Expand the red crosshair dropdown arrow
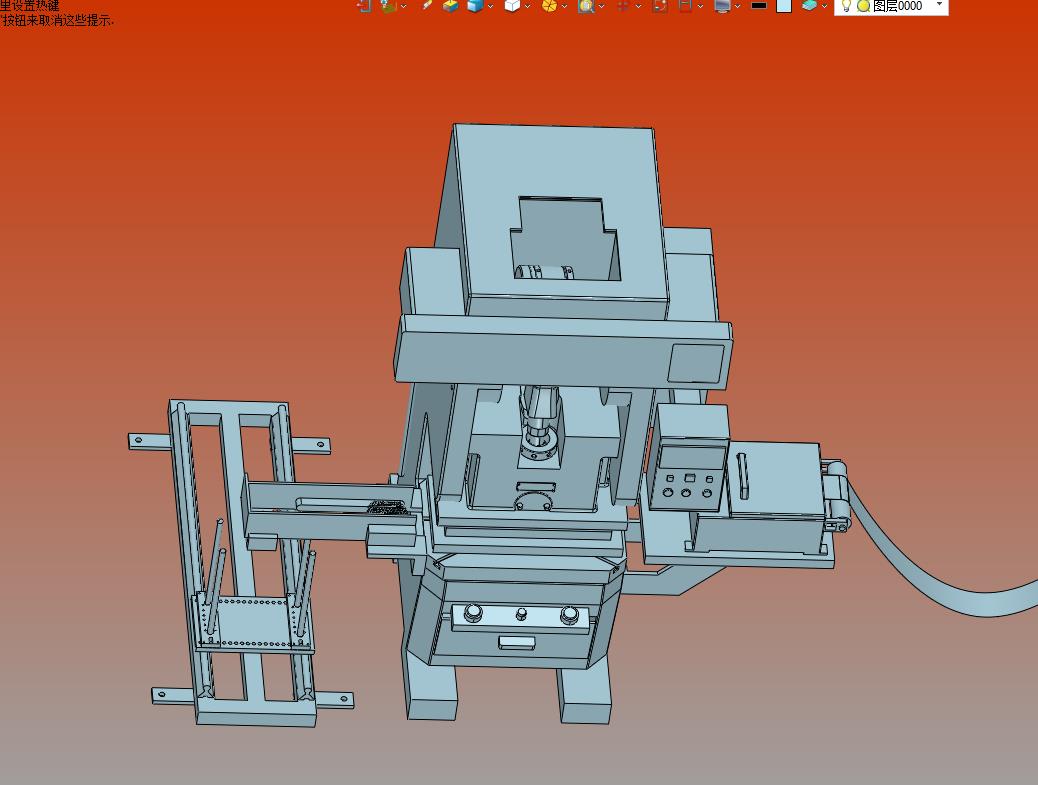 (x=638, y=6)
